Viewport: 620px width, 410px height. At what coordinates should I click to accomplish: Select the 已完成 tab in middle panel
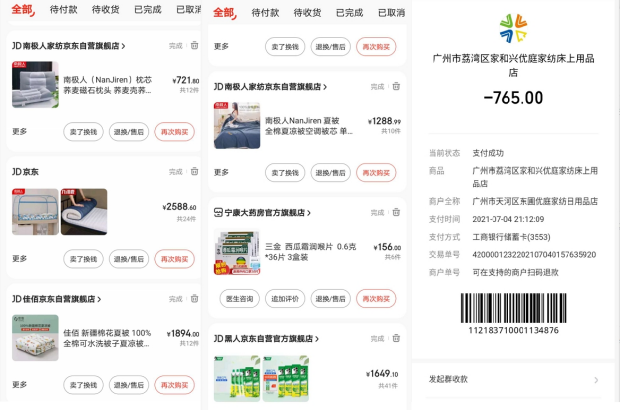(350, 13)
